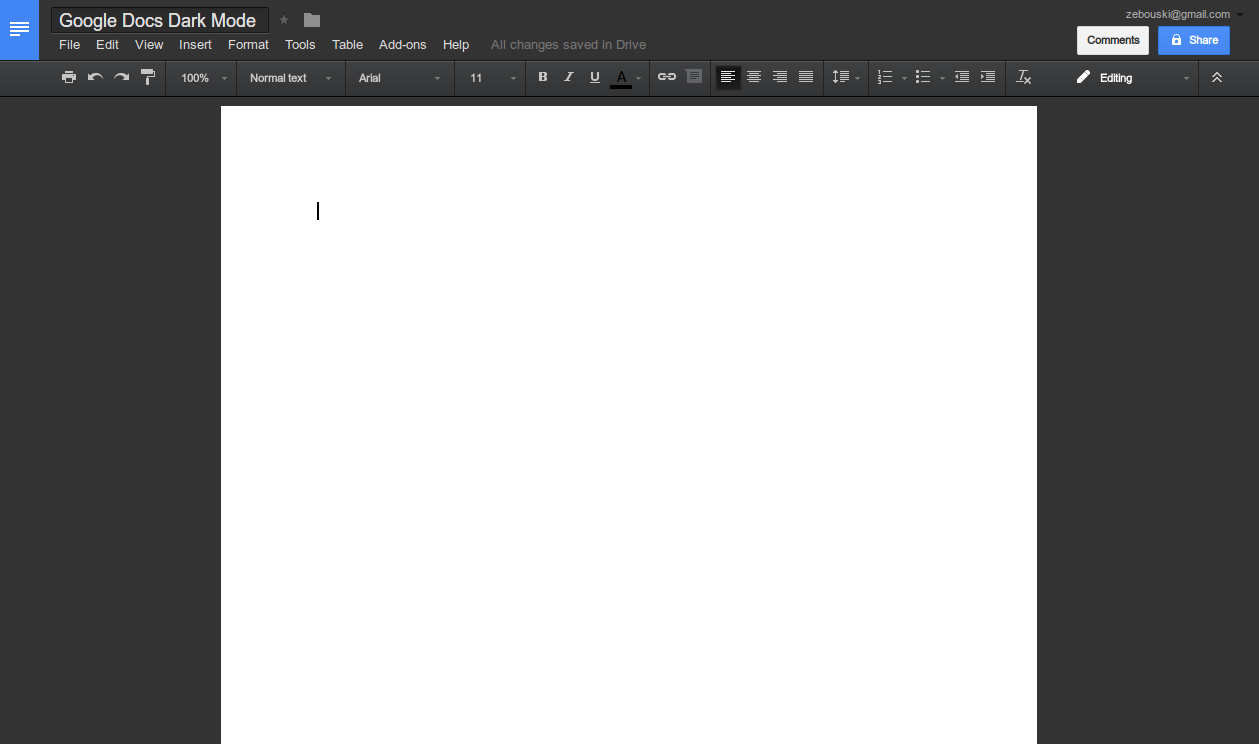Open the print dialog via printer icon
Screen dimensions: 1259x744
pyautogui.click(x=68, y=77)
